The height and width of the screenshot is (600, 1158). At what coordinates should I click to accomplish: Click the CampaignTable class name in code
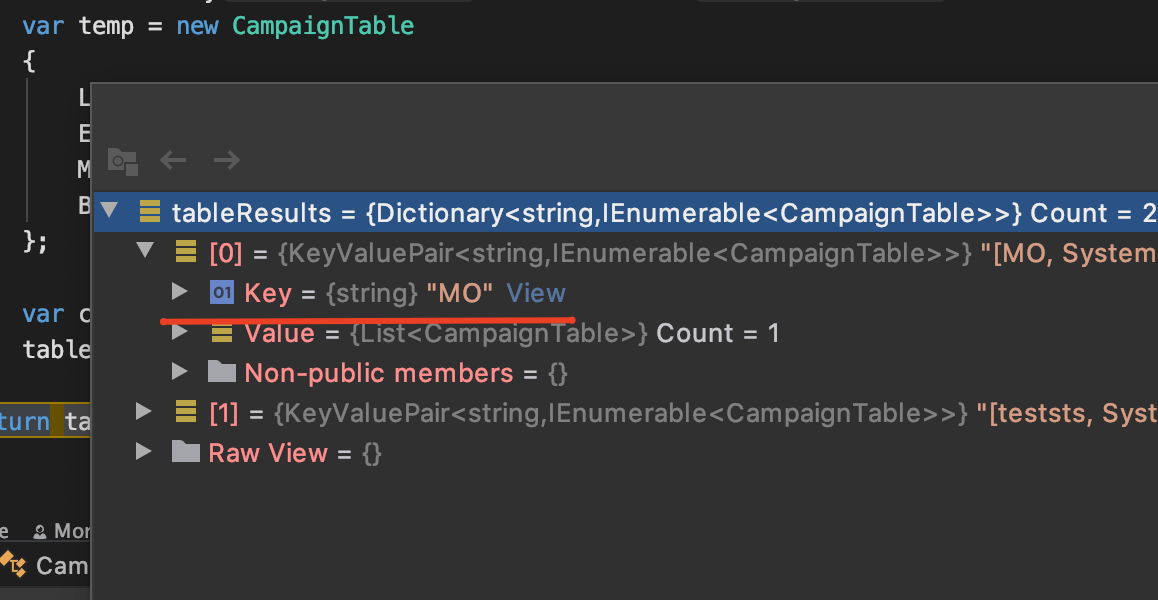323,25
